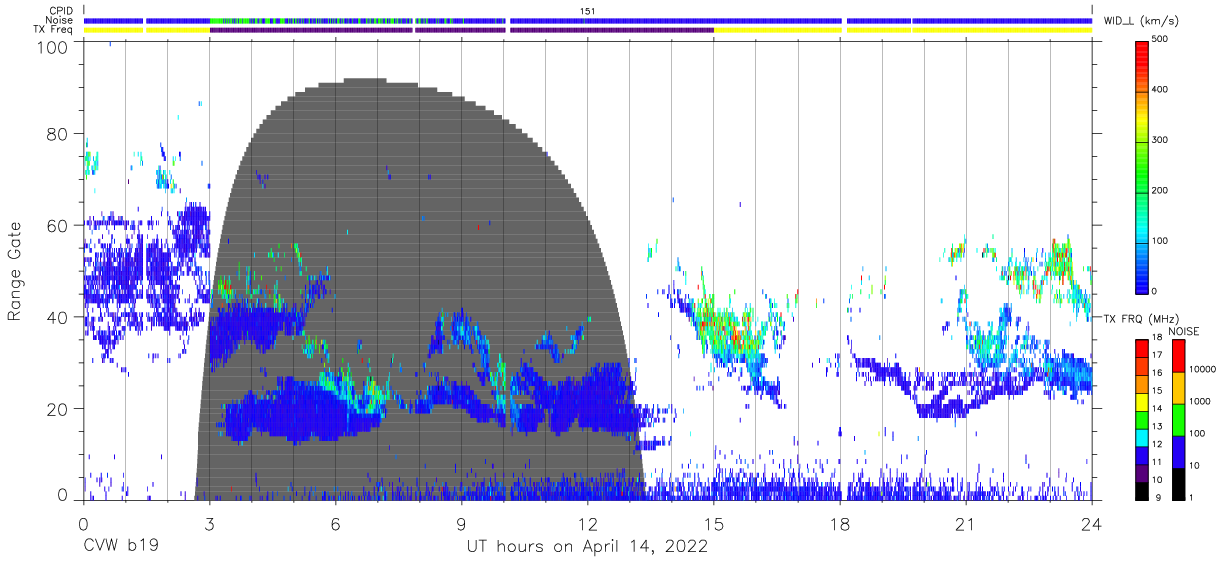
Task: Click the 'NOISE' legend title
Action: pos(1182,331)
